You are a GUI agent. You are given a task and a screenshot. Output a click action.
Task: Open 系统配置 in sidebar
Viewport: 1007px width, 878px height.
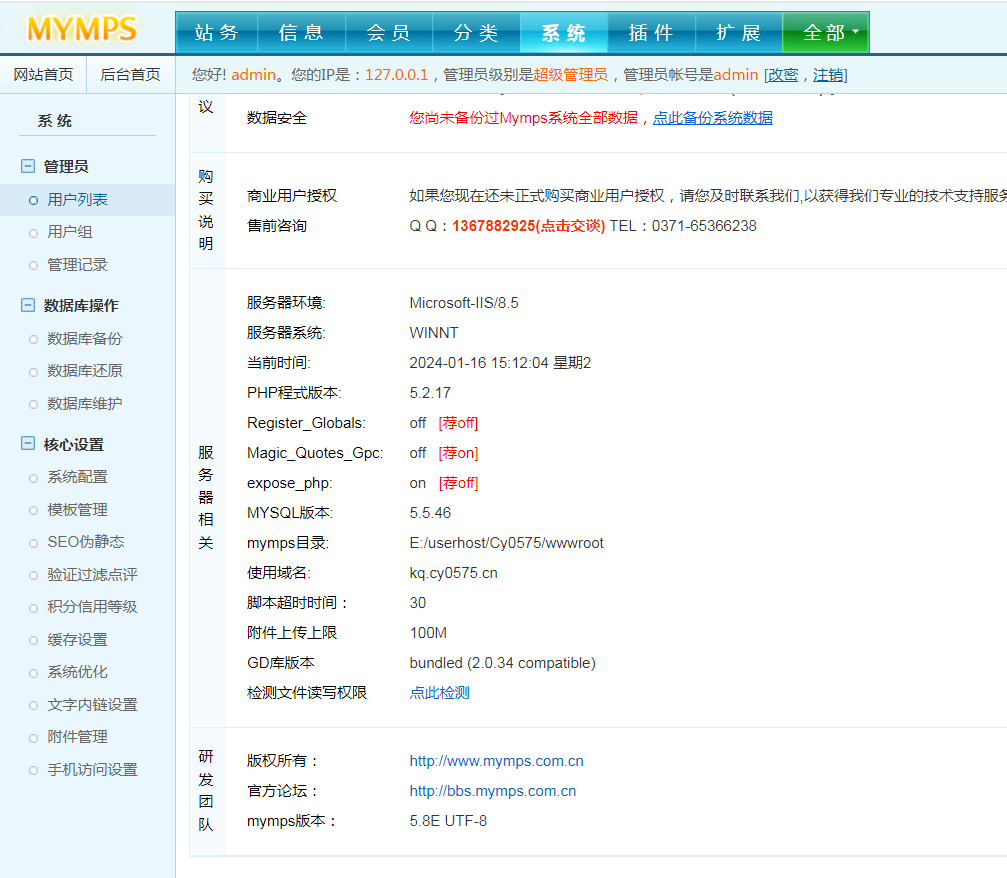point(78,477)
